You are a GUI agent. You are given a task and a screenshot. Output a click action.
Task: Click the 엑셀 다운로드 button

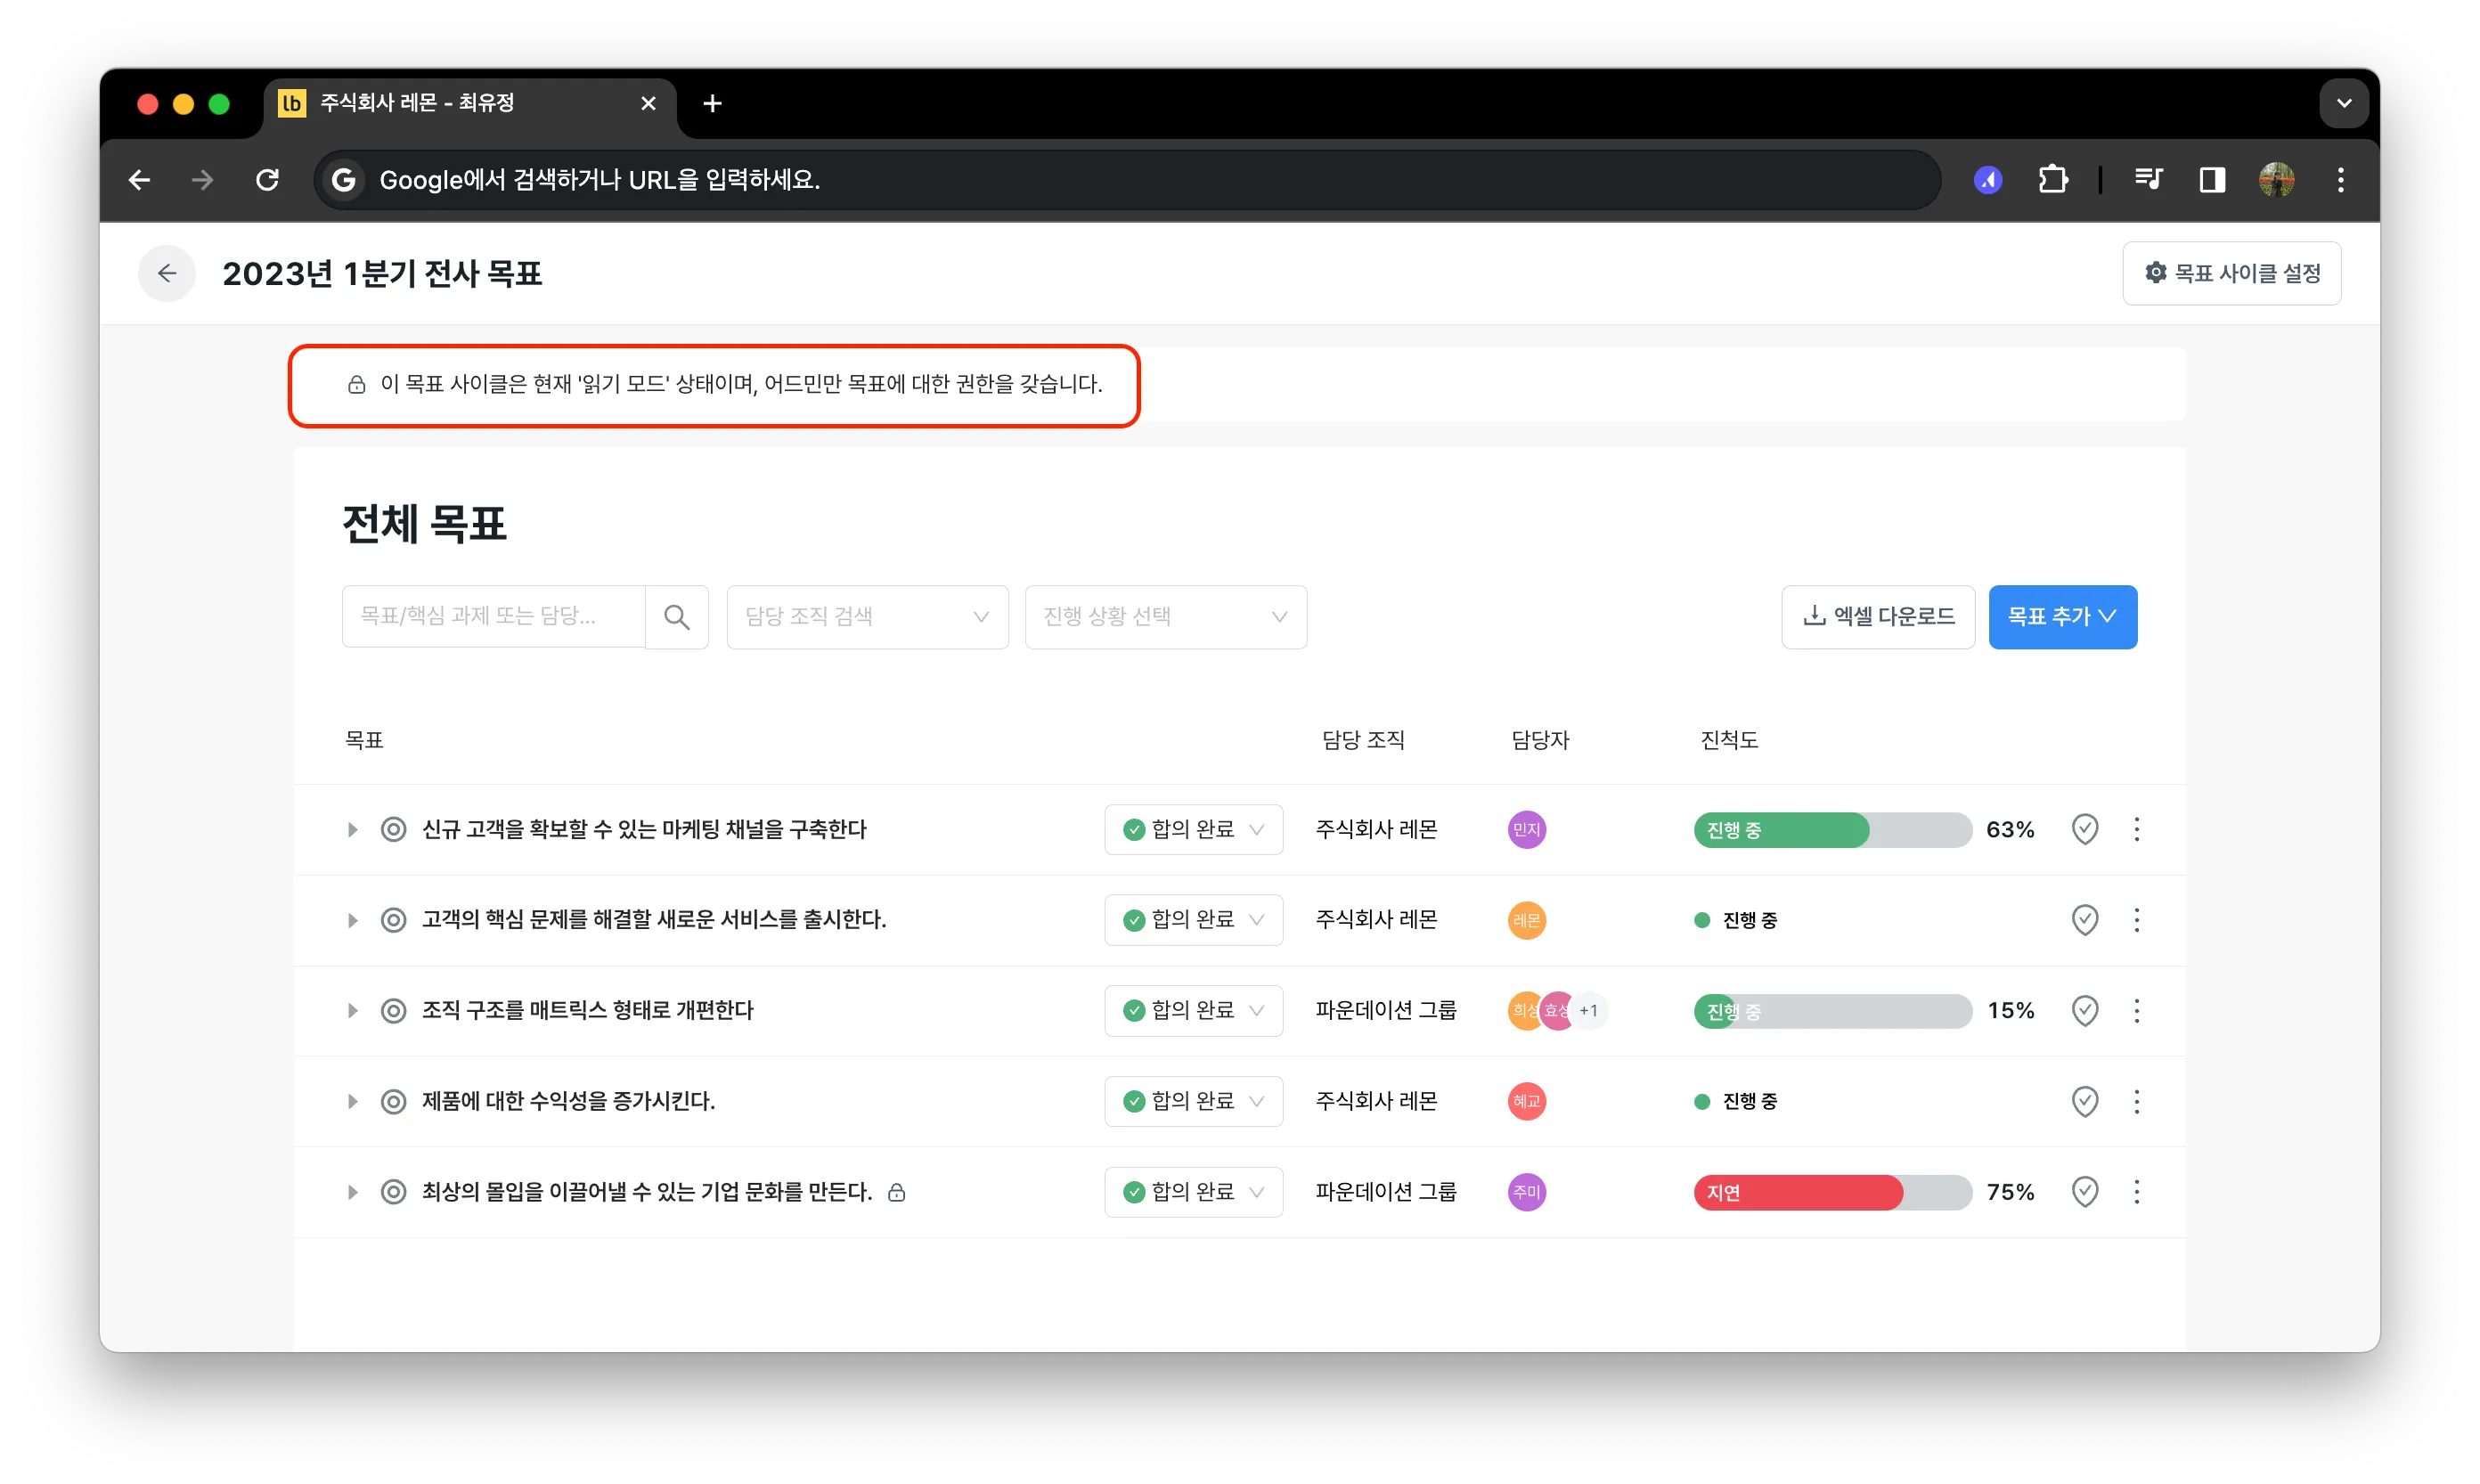pyautogui.click(x=1878, y=617)
